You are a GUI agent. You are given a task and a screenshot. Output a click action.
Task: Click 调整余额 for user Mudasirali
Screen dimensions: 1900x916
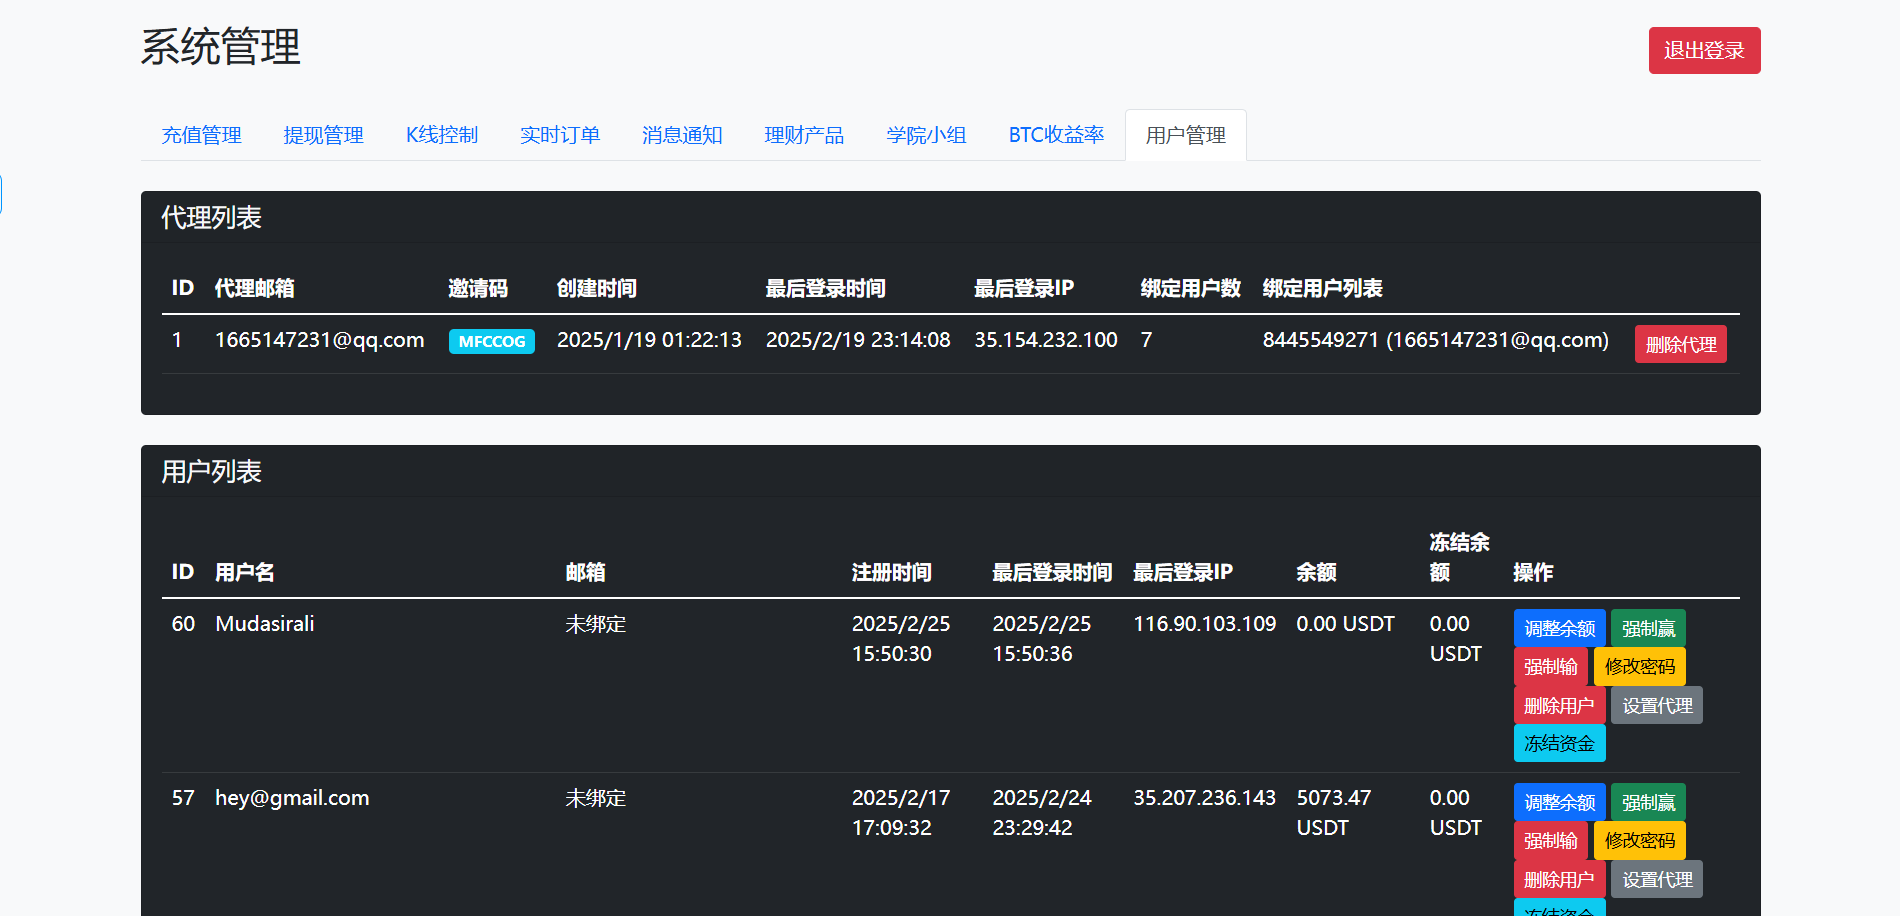[x=1559, y=628]
